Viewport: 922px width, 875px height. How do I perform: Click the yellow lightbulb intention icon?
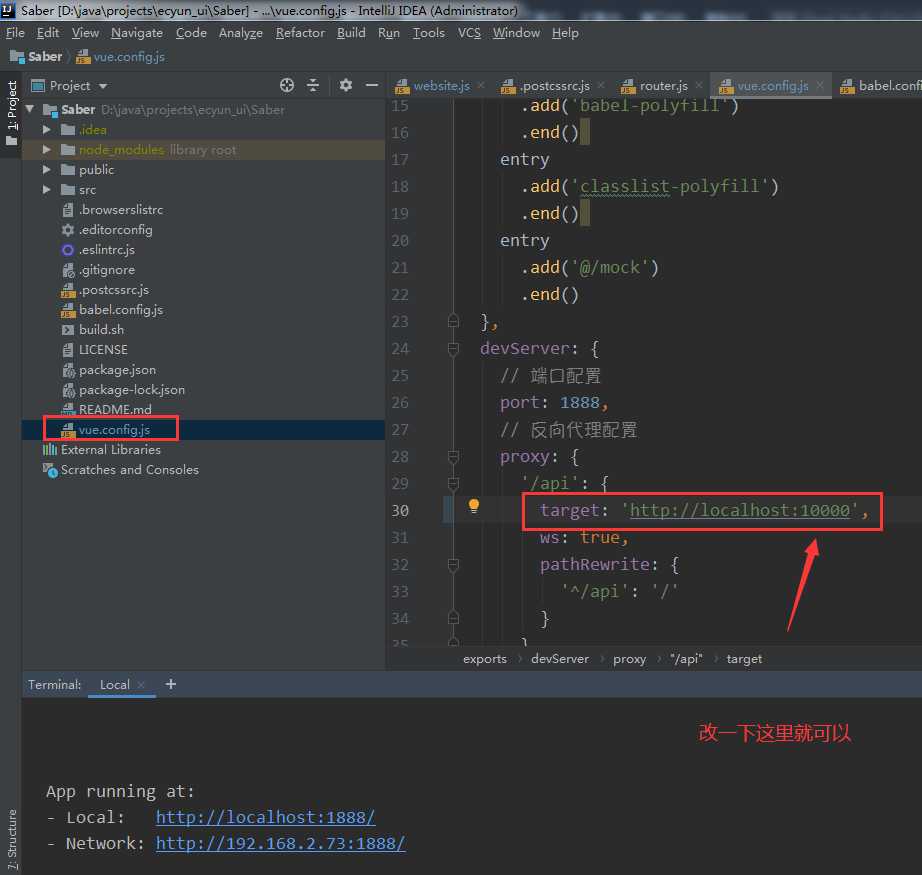click(474, 506)
